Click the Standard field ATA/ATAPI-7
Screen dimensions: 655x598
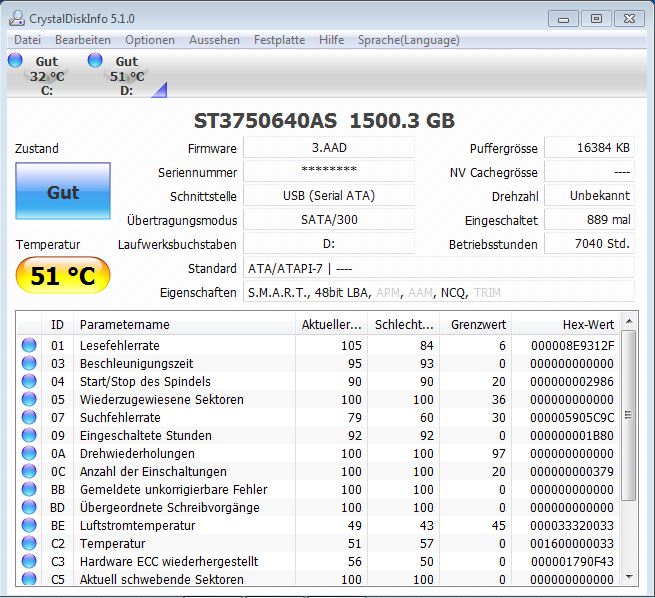point(439,268)
